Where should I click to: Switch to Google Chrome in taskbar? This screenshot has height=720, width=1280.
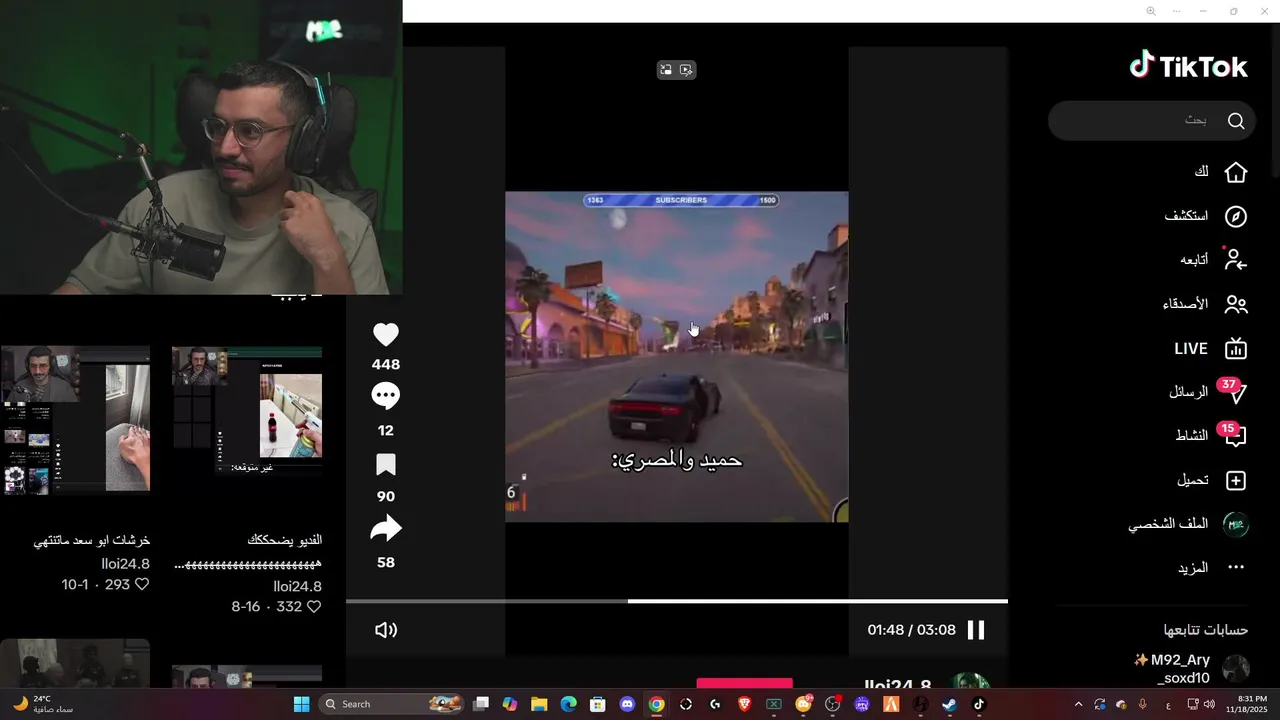click(x=656, y=704)
